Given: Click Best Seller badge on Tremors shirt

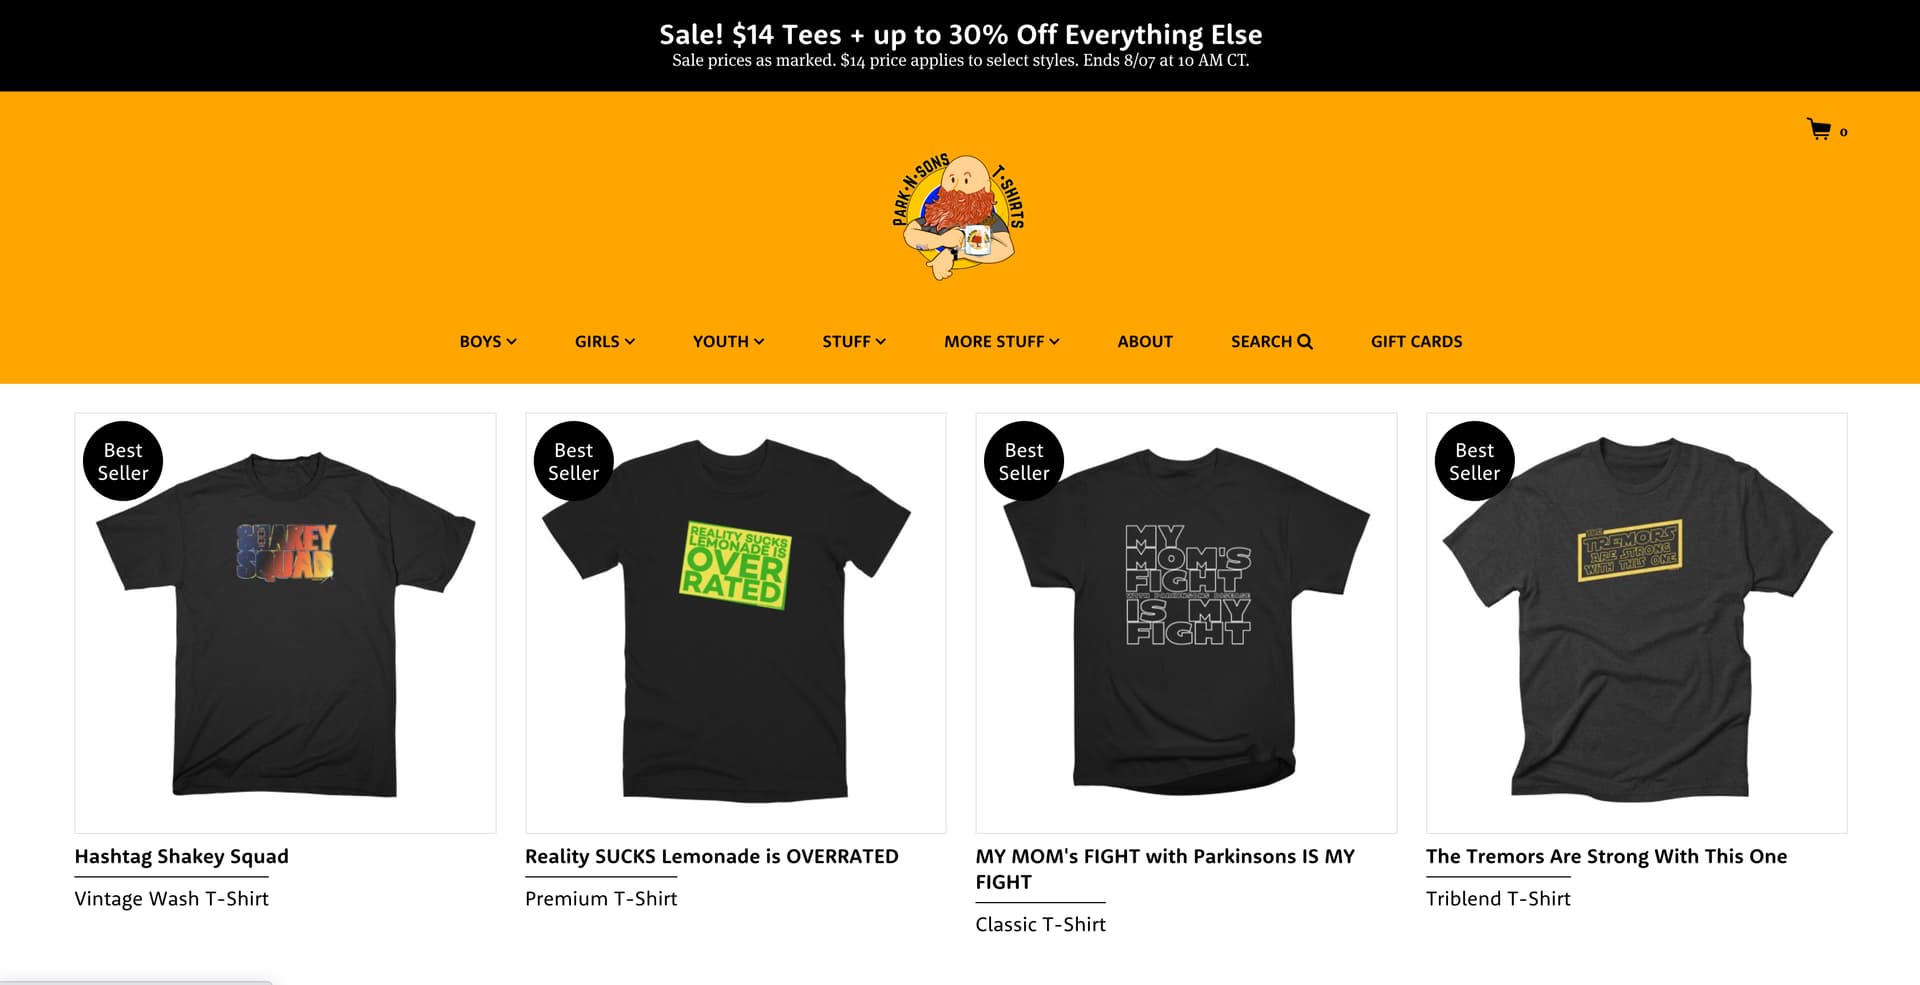Looking at the screenshot, I should [x=1474, y=461].
